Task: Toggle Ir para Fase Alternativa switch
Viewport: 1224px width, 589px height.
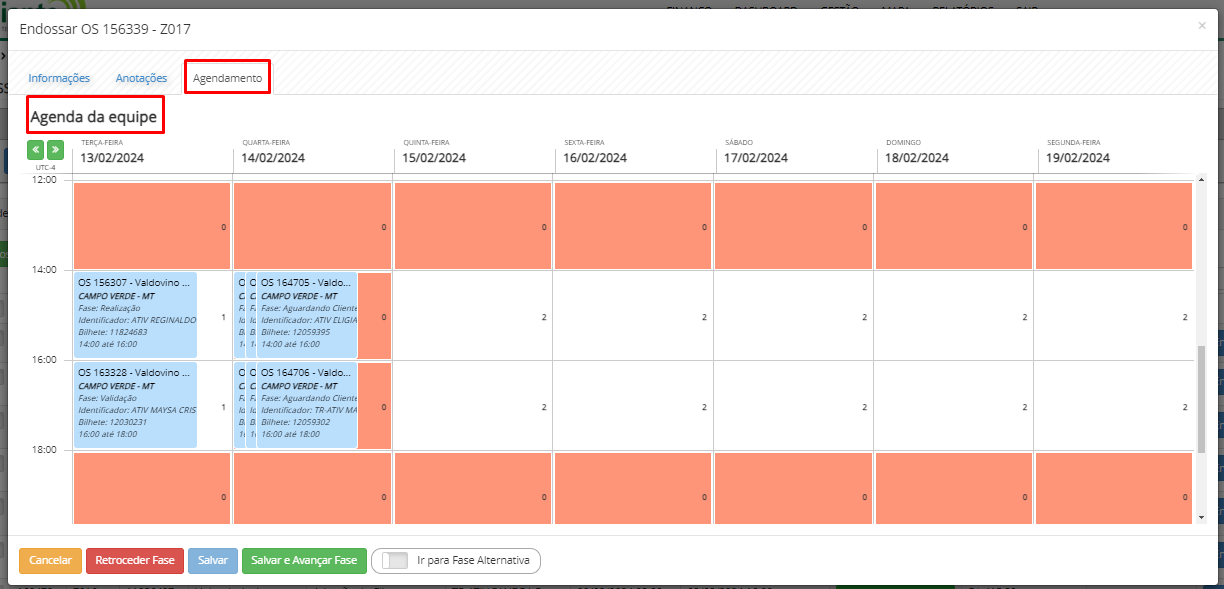Action: 395,561
